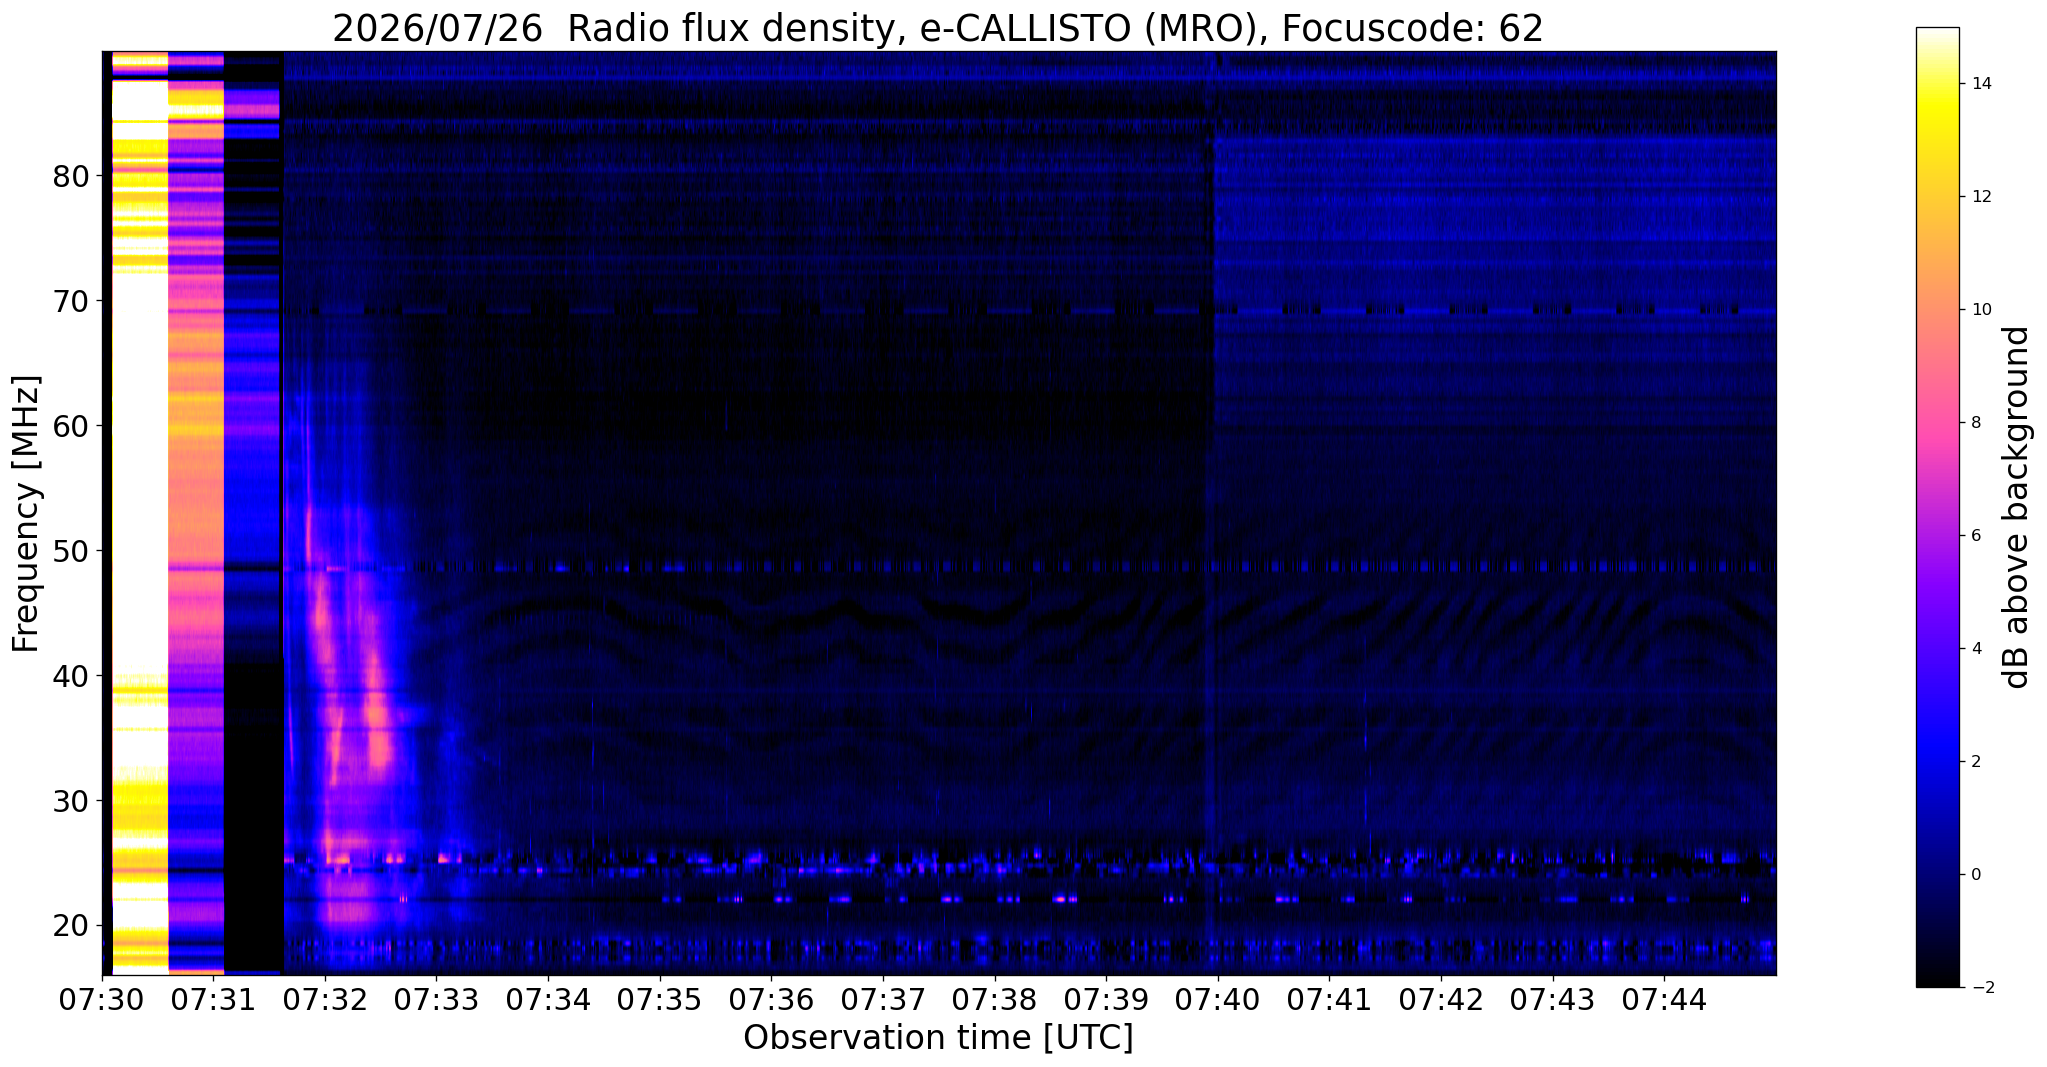2047x1067 pixels.
Task: Click the Observation time [UTC] axis label
Action: tap(938, 1038)
